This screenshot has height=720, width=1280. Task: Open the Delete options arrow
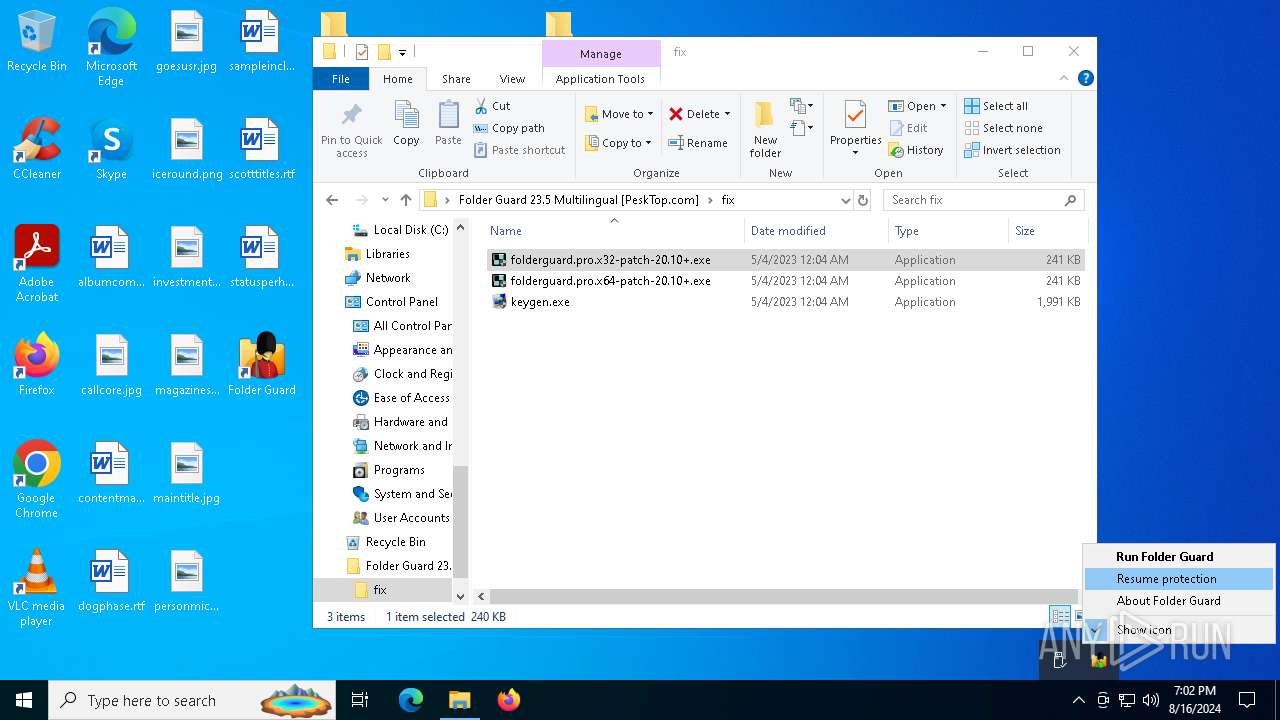coord(727,114)
